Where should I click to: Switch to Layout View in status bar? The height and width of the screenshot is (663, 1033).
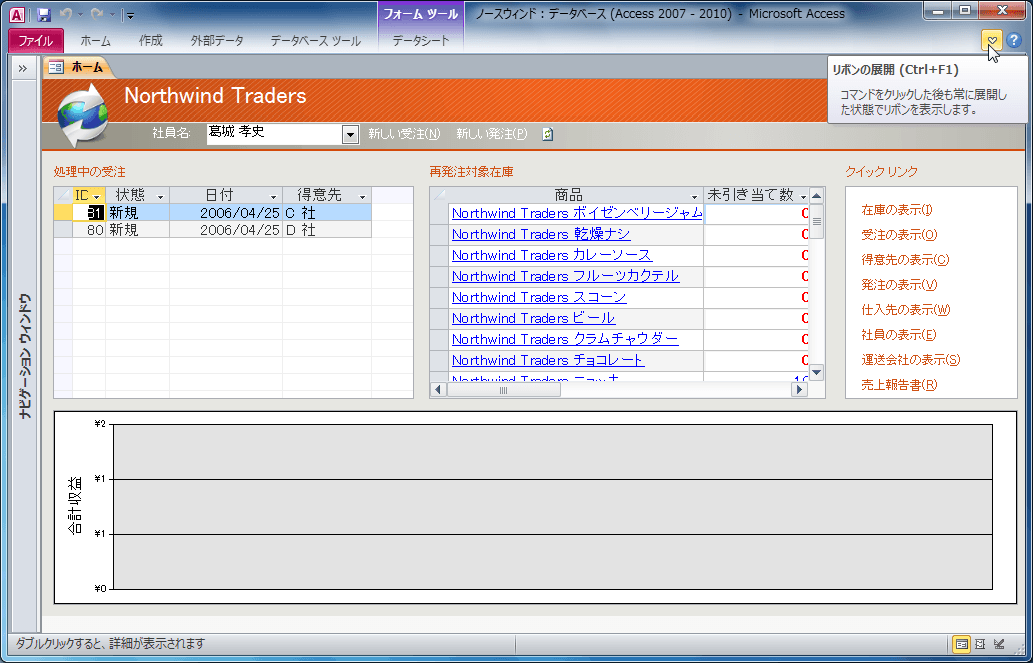pyautogui.click(x=980, y=644)
